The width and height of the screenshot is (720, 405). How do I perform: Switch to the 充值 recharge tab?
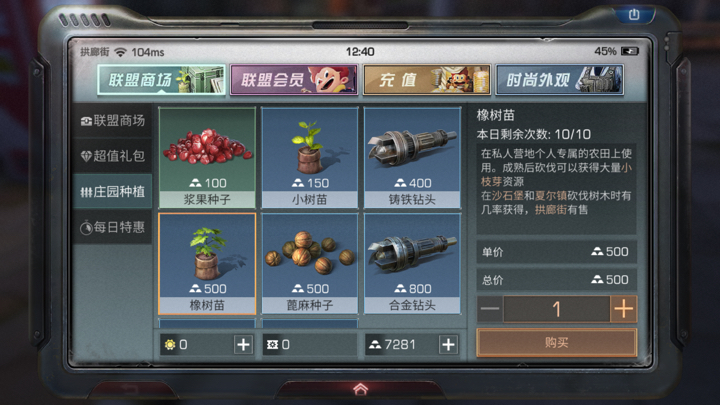pos(427,80)
